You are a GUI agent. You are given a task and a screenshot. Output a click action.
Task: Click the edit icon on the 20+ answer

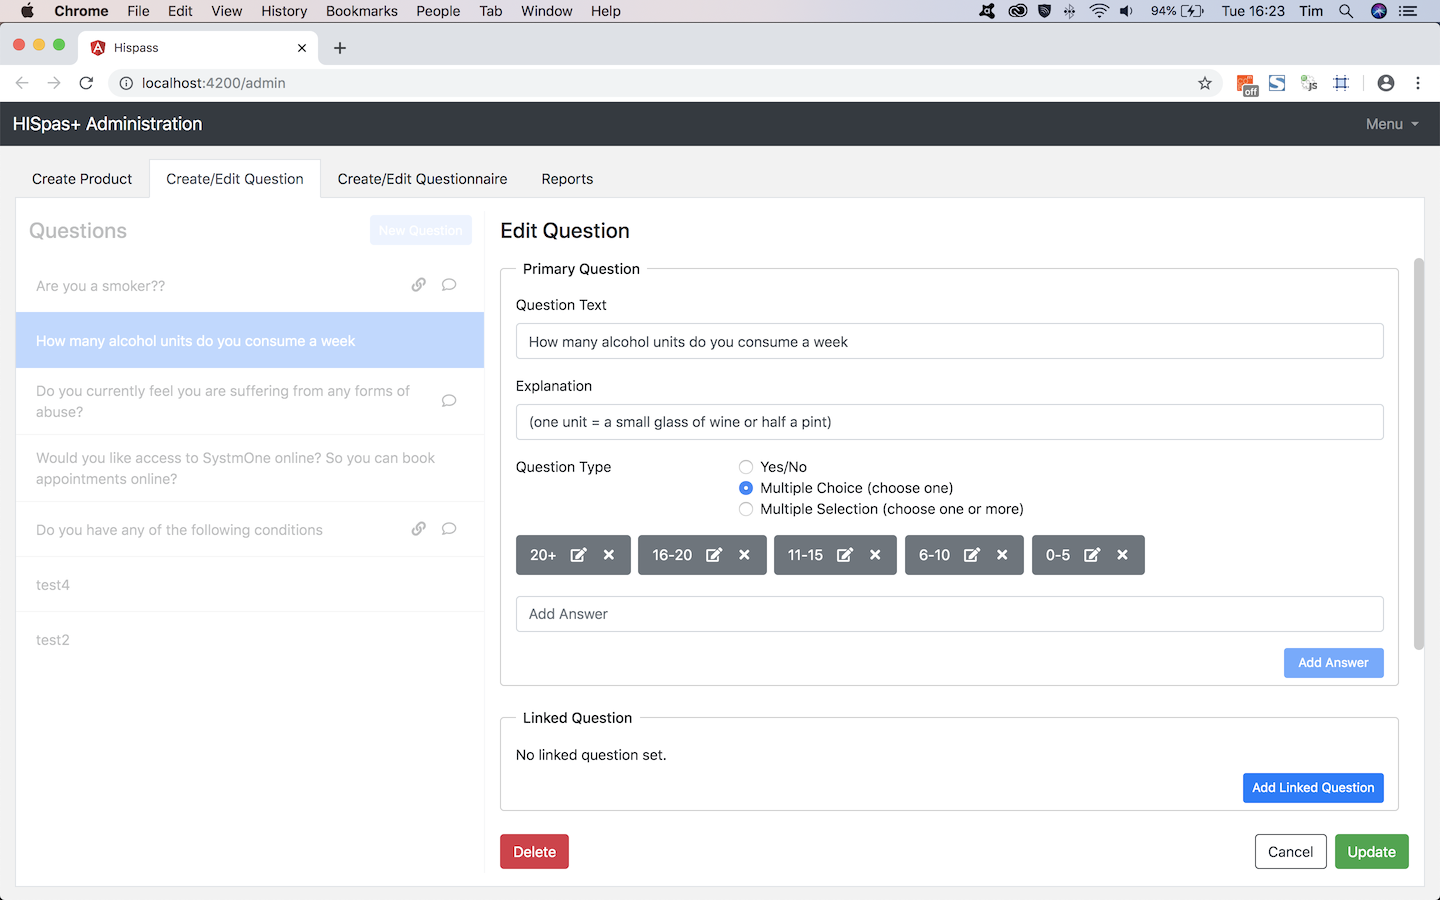pos(578,555)
